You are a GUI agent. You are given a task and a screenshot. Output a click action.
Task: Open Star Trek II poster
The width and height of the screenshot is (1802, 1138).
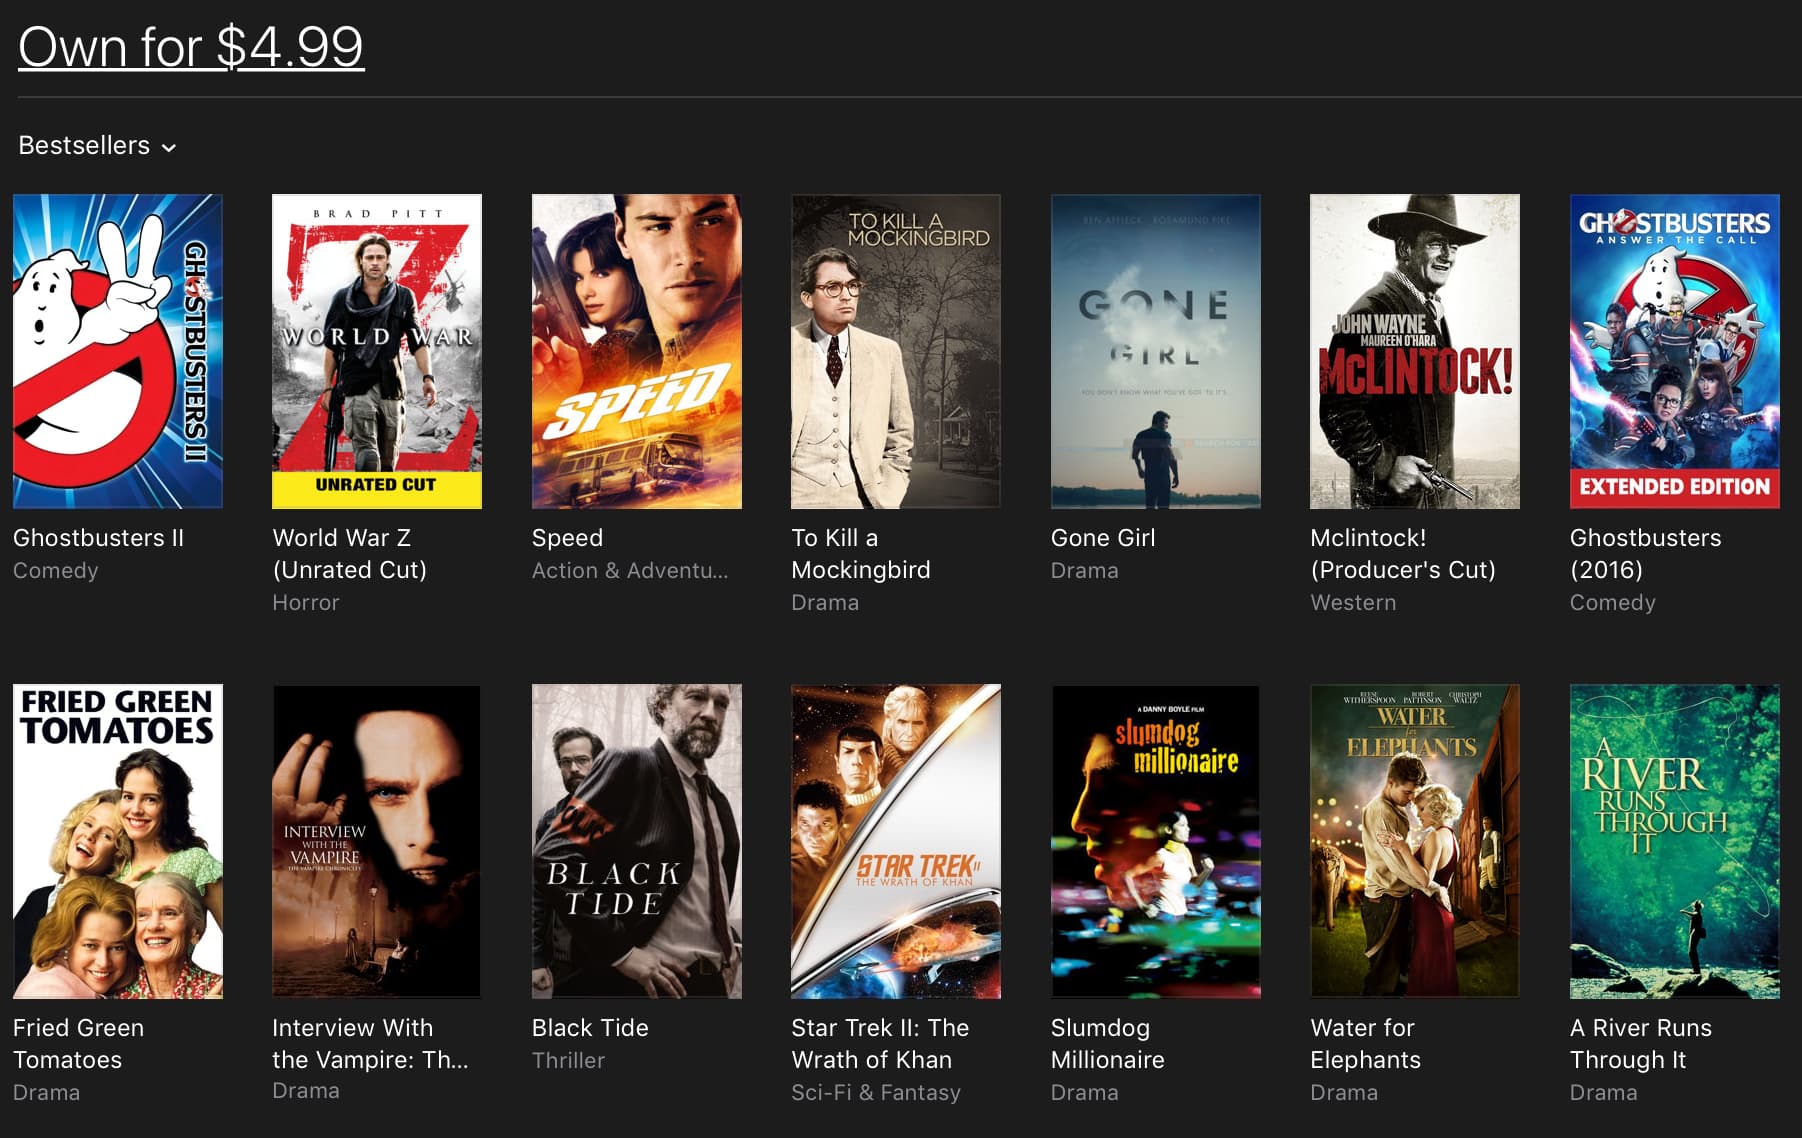[896, 841]
